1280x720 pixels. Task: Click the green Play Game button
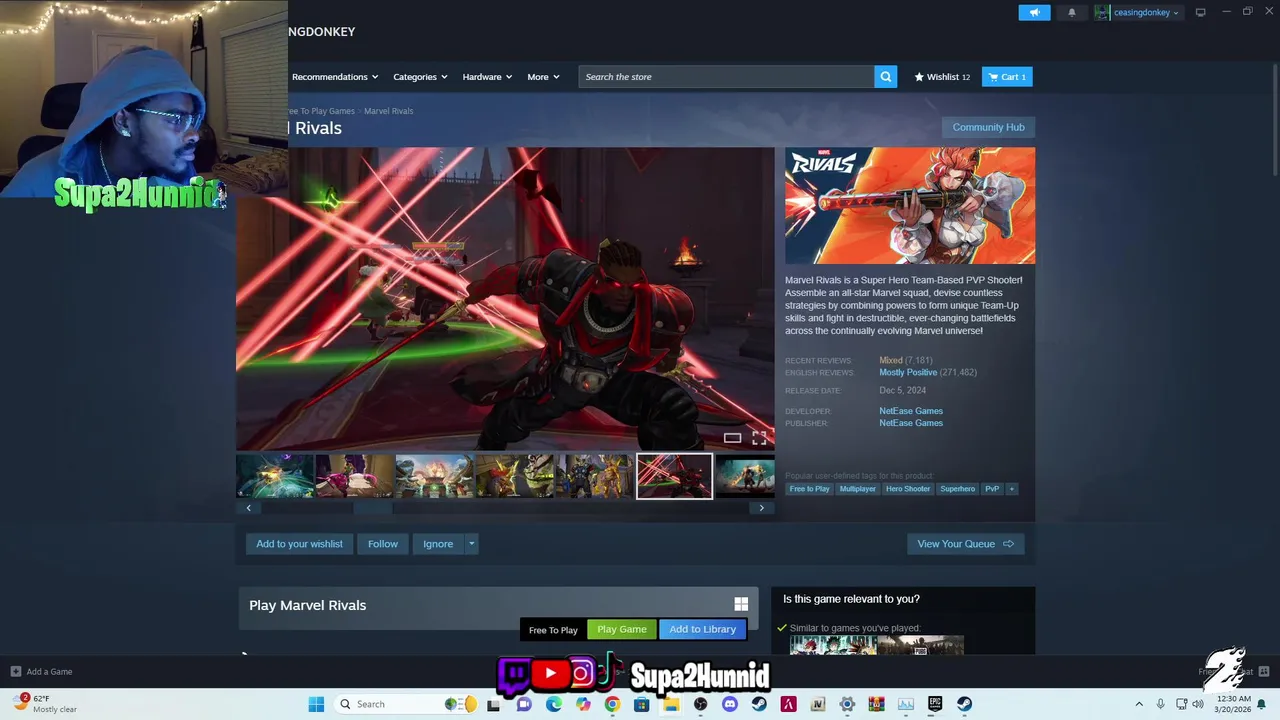(622, 629)
